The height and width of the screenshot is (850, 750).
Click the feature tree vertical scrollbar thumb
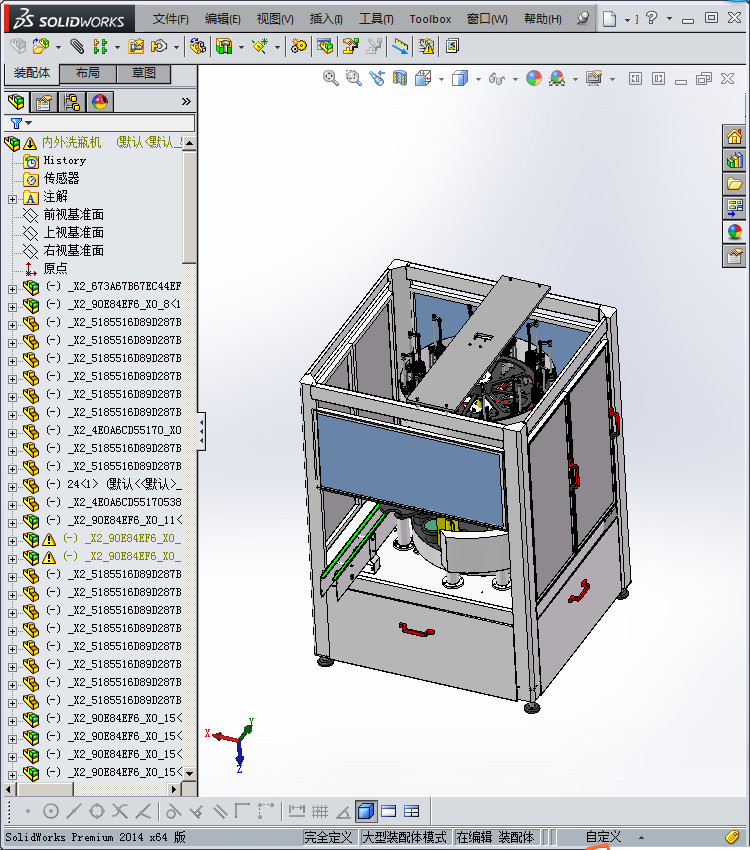tap(189, 208)
